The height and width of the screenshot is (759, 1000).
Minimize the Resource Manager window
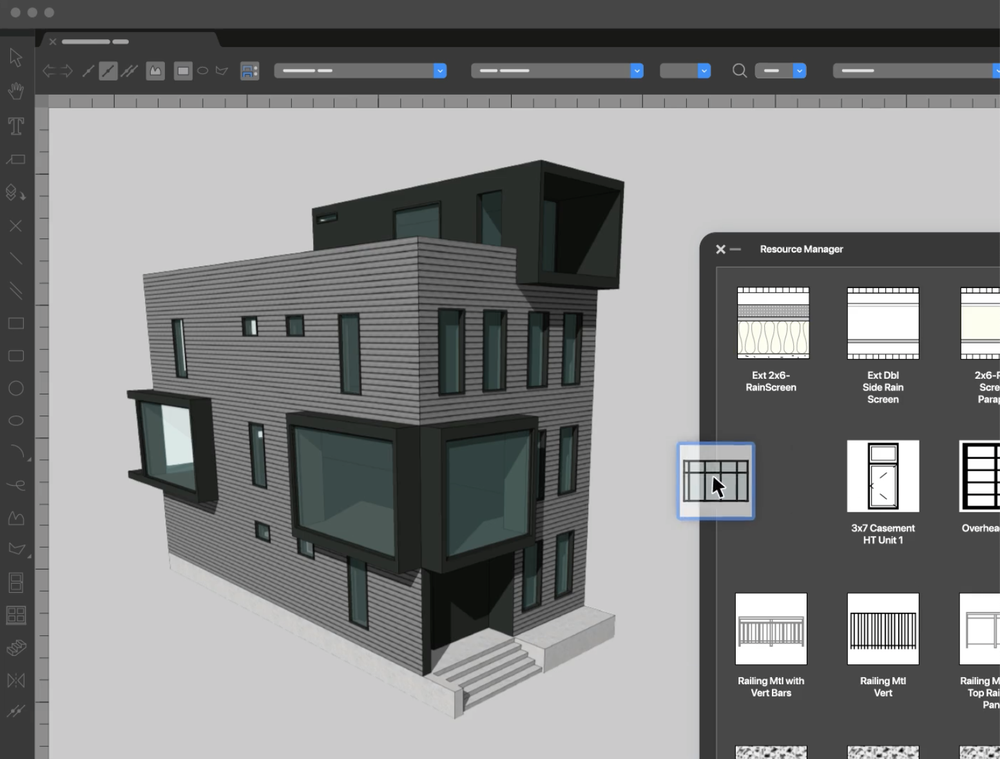pos(739,249)
